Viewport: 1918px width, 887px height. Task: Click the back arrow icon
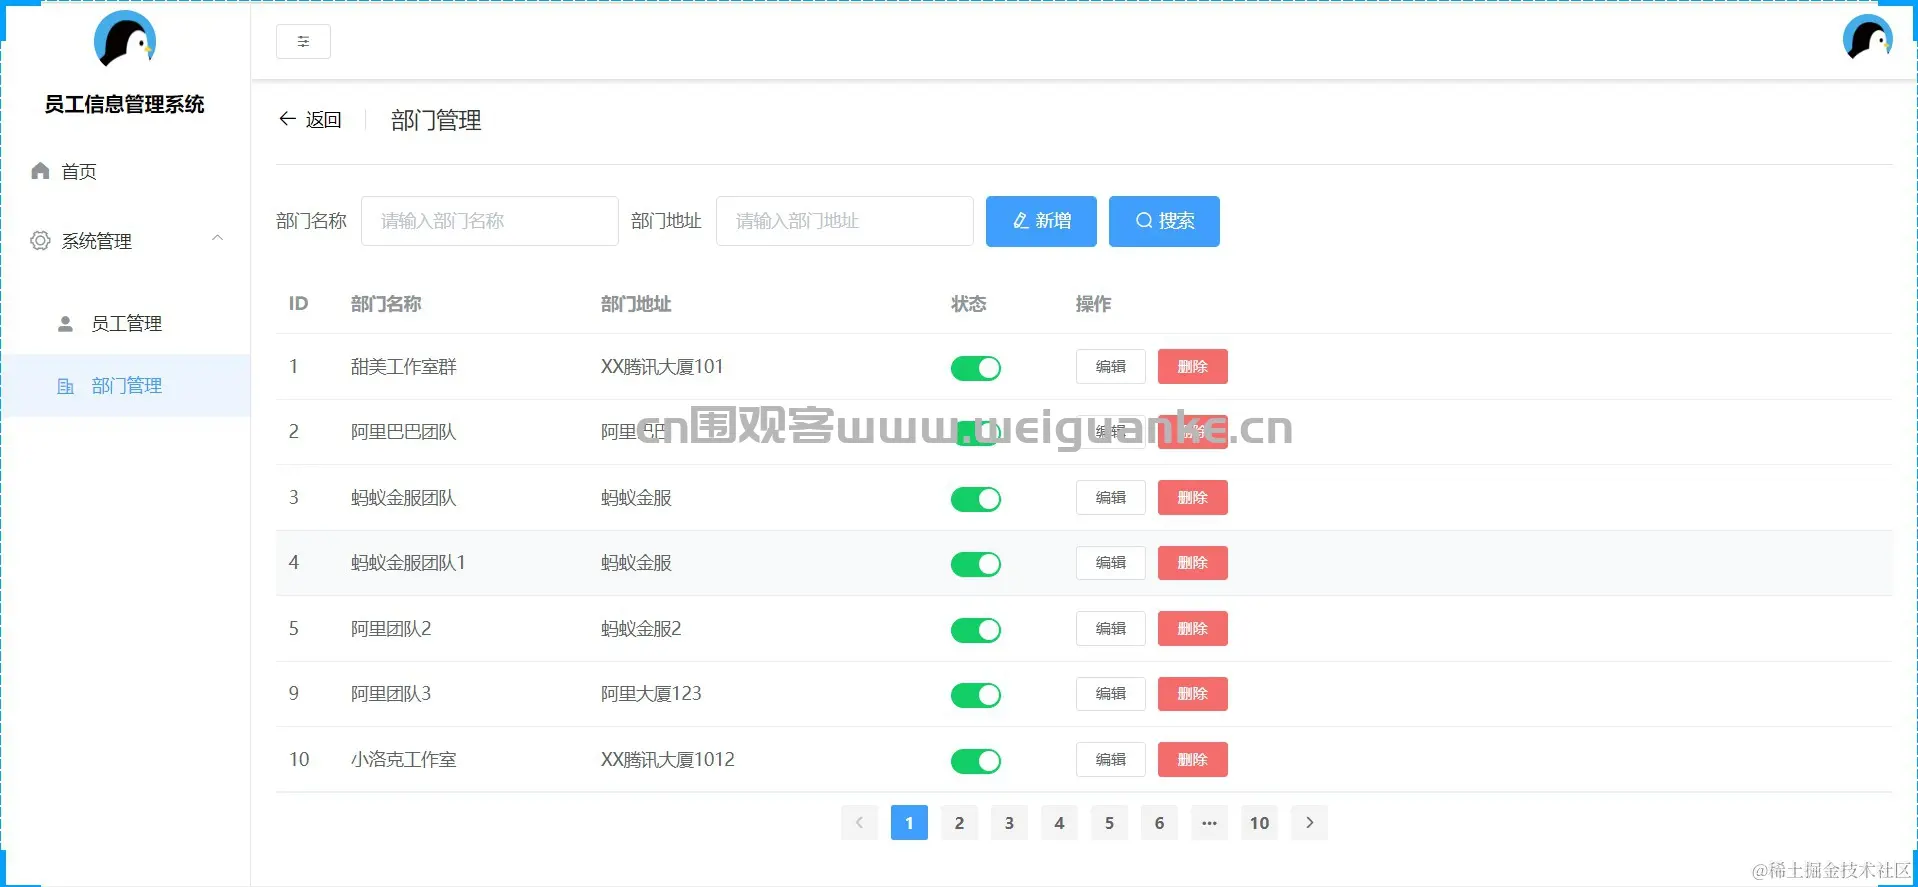287,119
